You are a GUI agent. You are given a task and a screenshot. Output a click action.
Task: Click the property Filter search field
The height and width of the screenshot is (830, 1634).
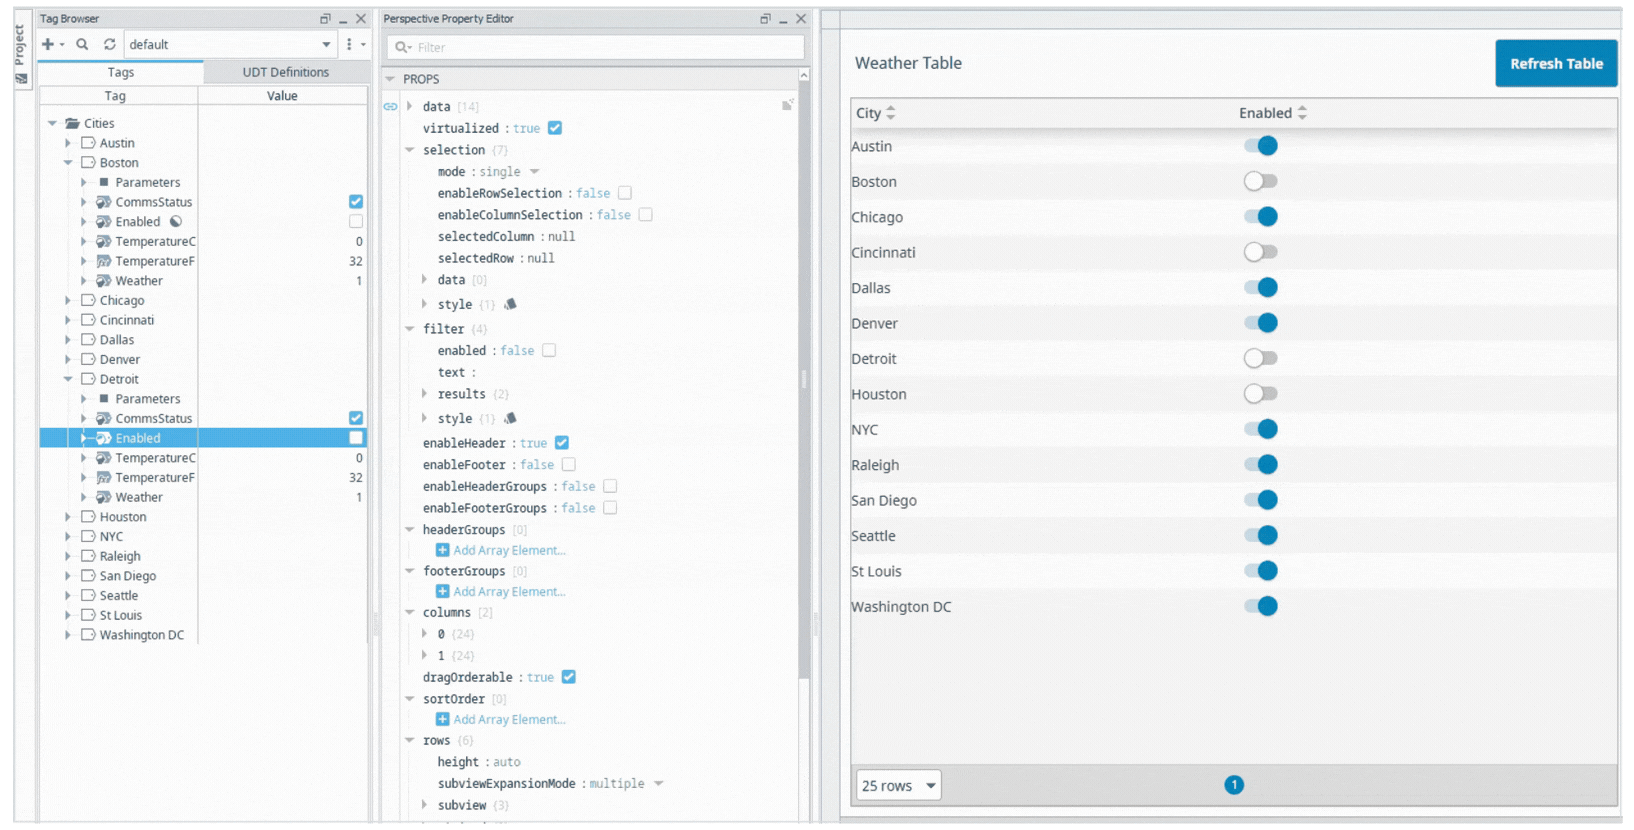click(605, 47)
